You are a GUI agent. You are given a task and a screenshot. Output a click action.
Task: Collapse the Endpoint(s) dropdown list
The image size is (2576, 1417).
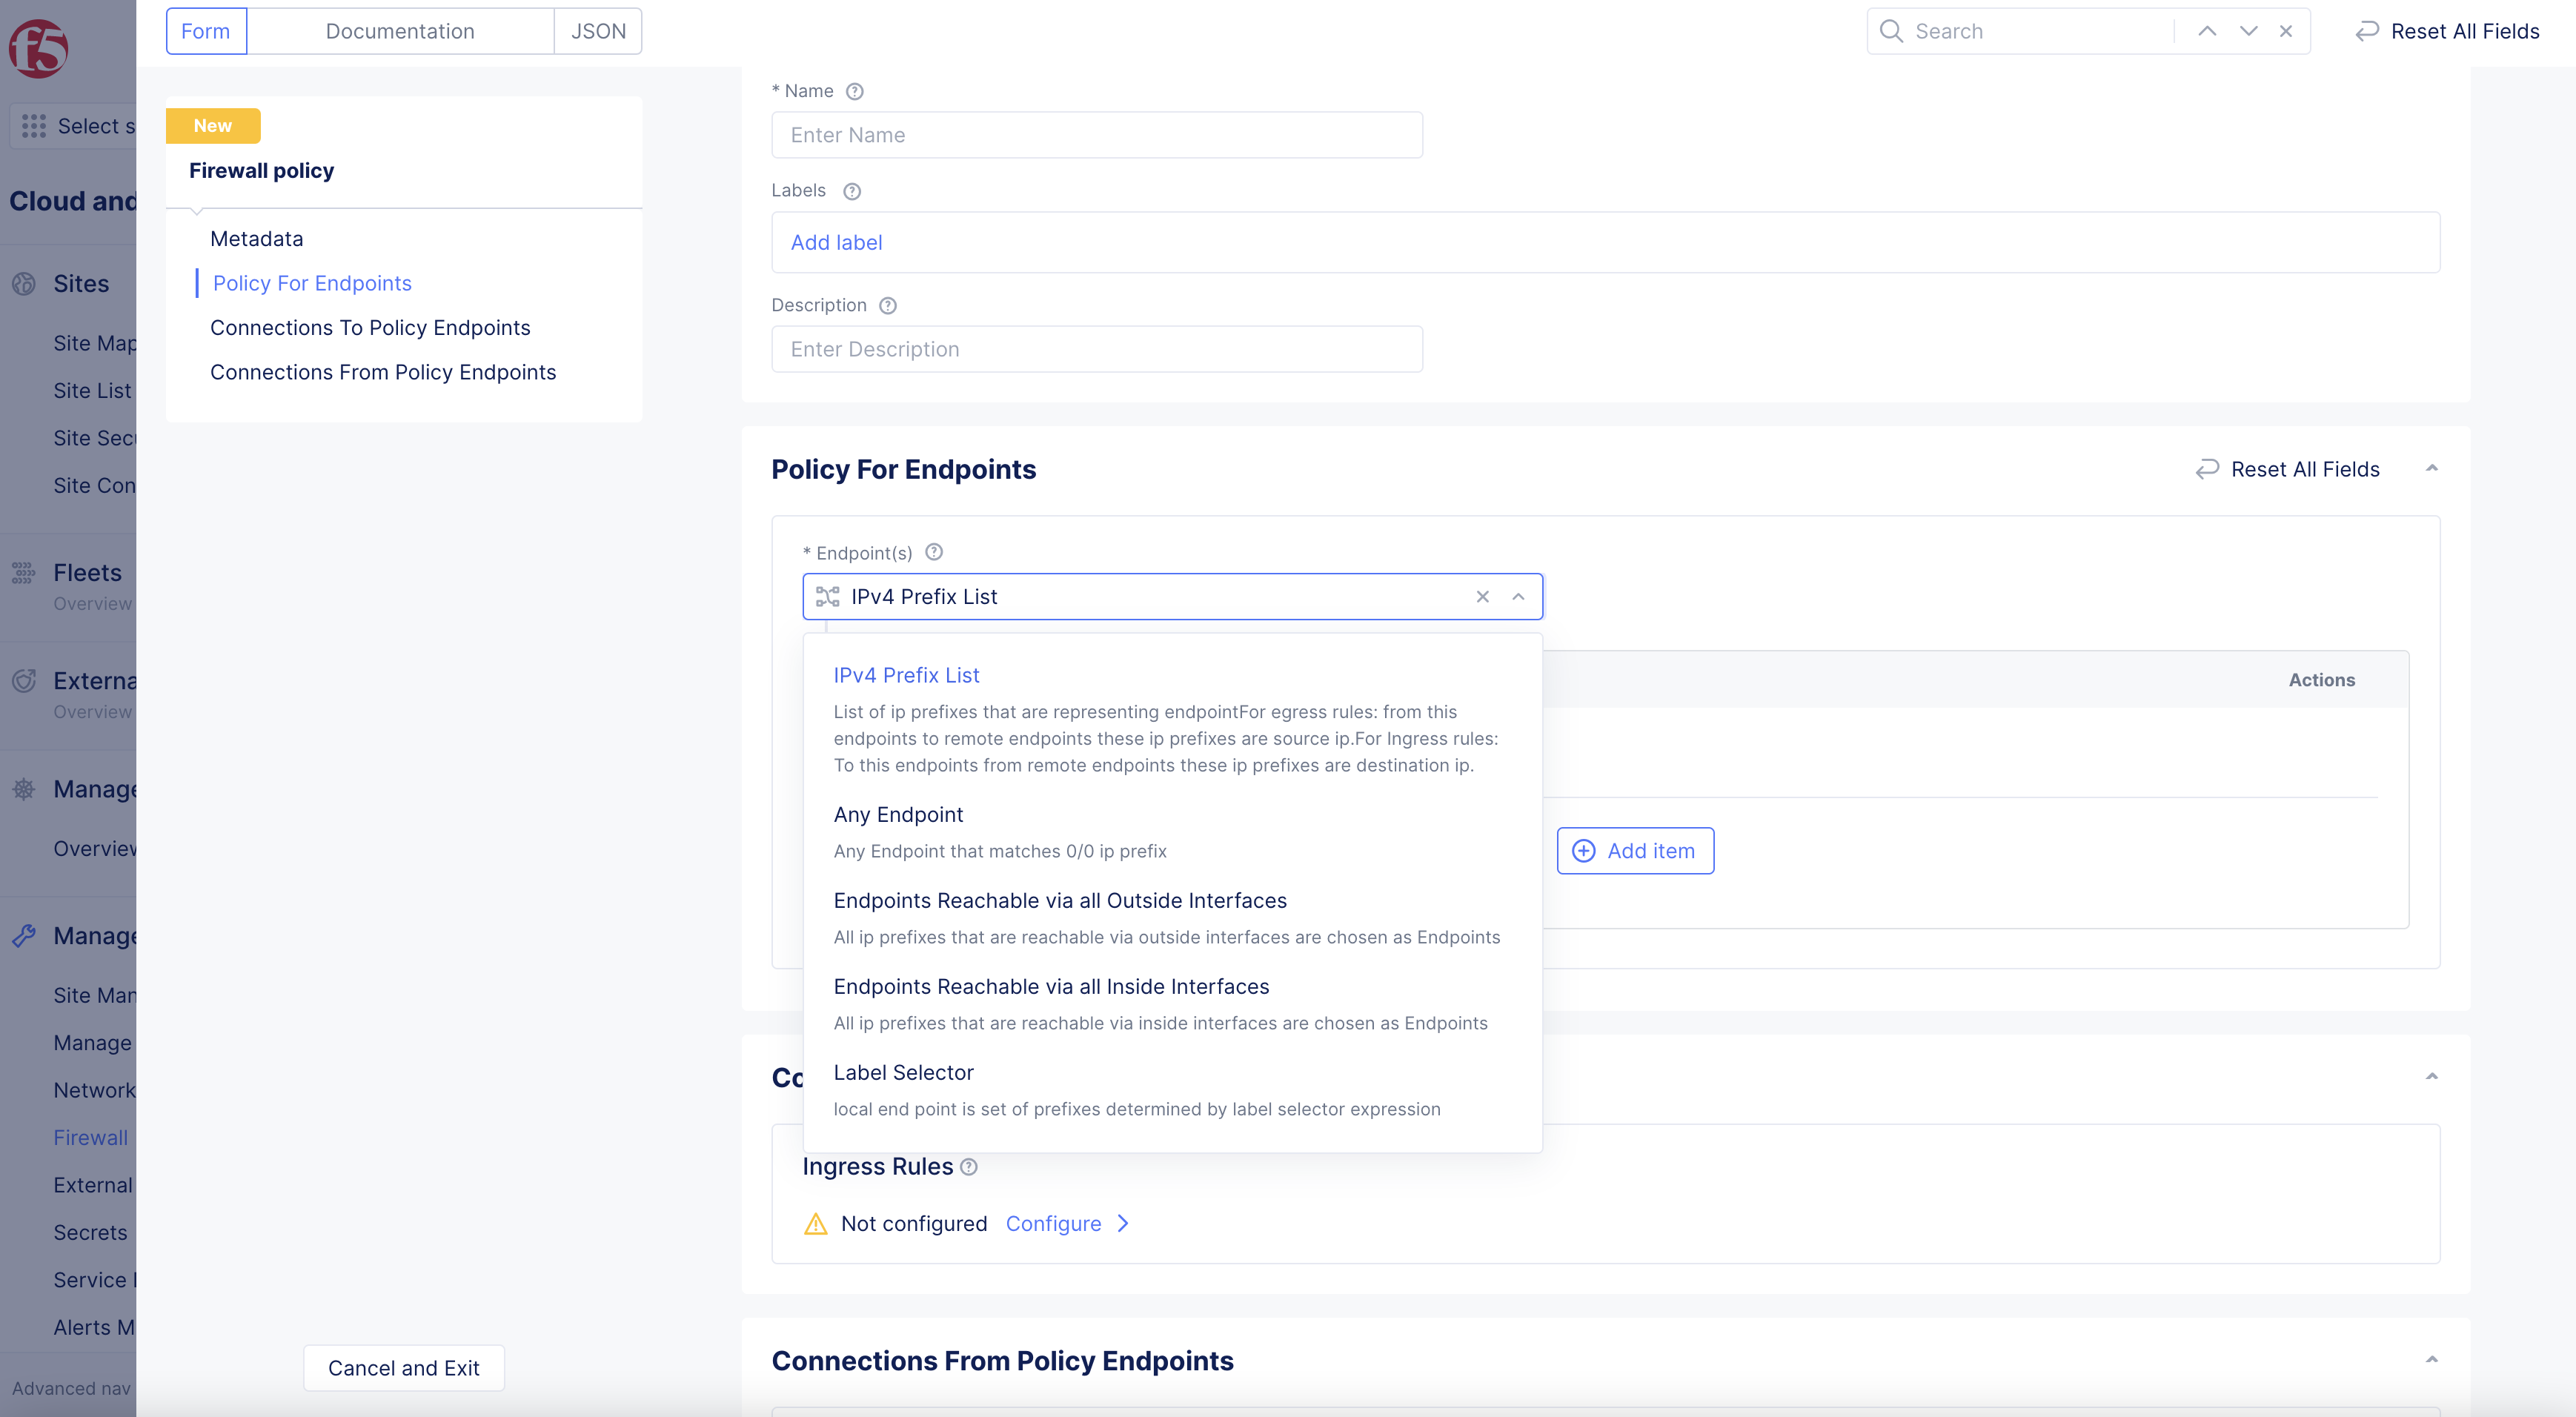tap(1518, 597)
